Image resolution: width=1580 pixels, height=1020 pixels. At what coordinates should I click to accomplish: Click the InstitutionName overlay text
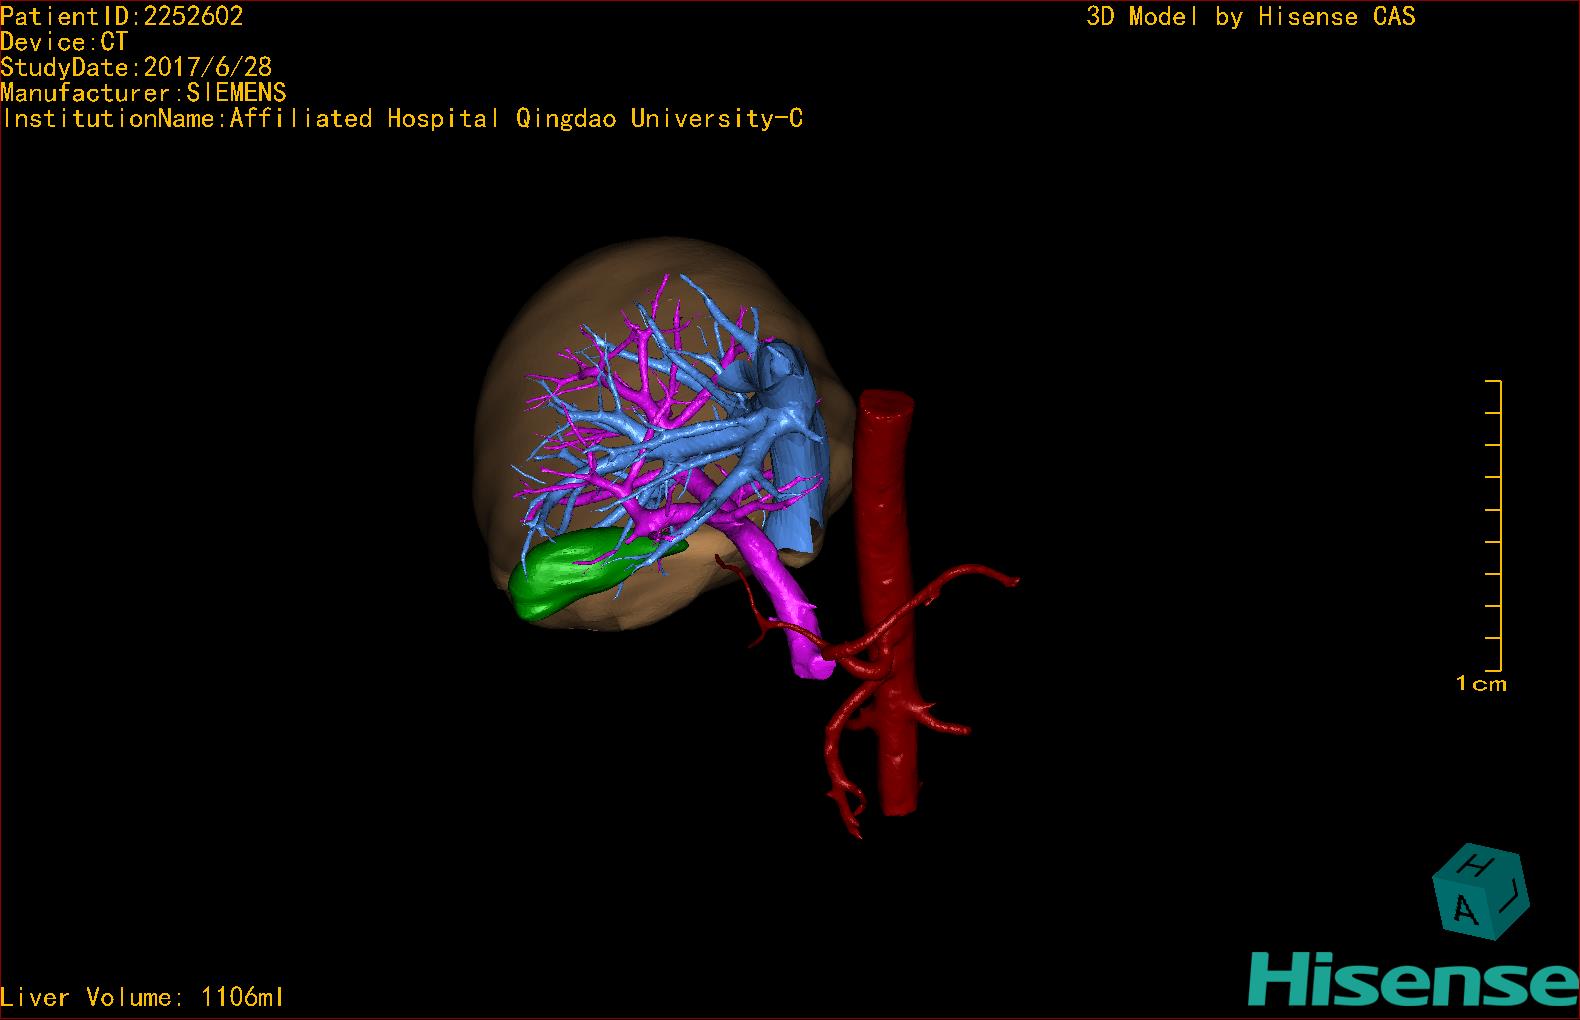tap(402, 119)
